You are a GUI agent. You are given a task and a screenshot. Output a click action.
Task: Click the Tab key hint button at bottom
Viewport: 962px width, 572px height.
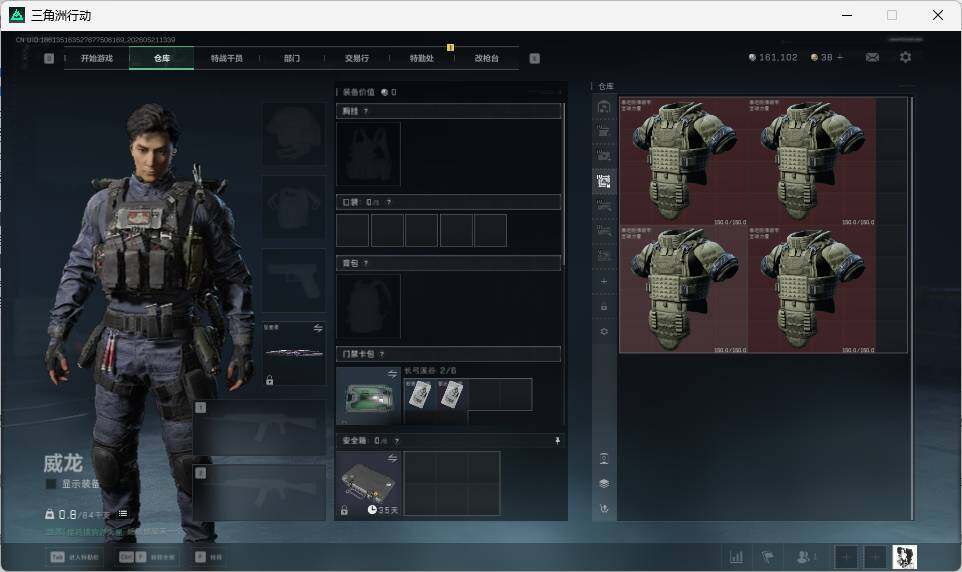pos(57,557)
